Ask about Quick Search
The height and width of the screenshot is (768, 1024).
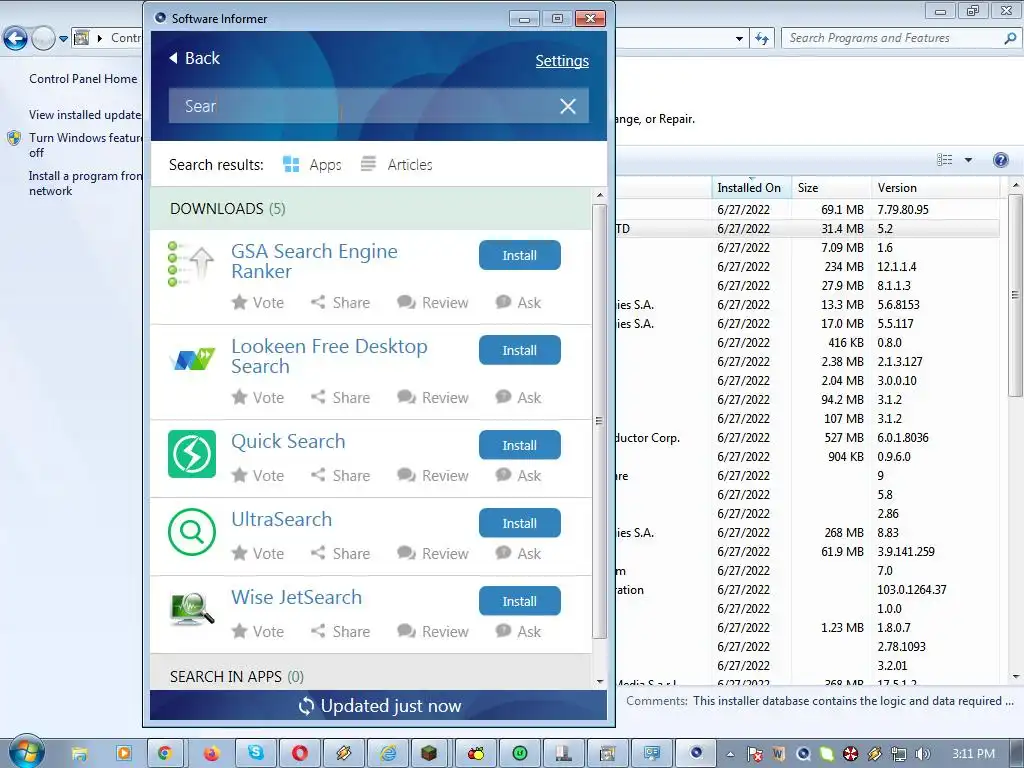(x=519, y=475)
